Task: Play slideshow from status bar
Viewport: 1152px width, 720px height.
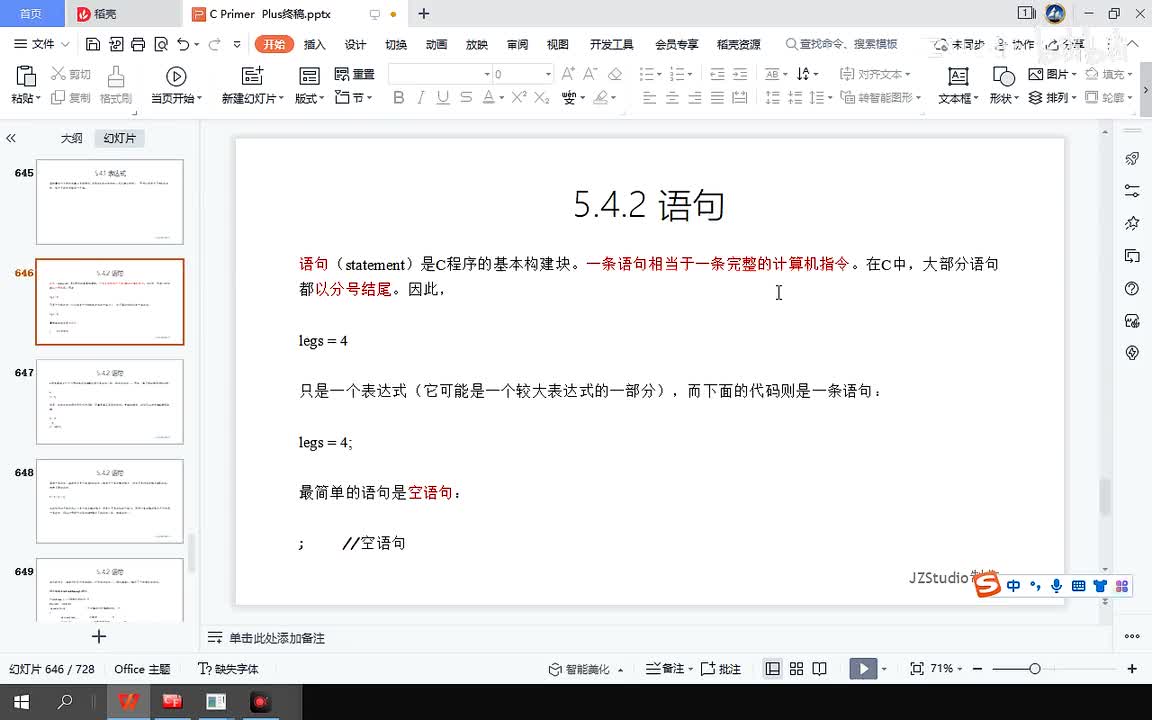Action: 863,669
